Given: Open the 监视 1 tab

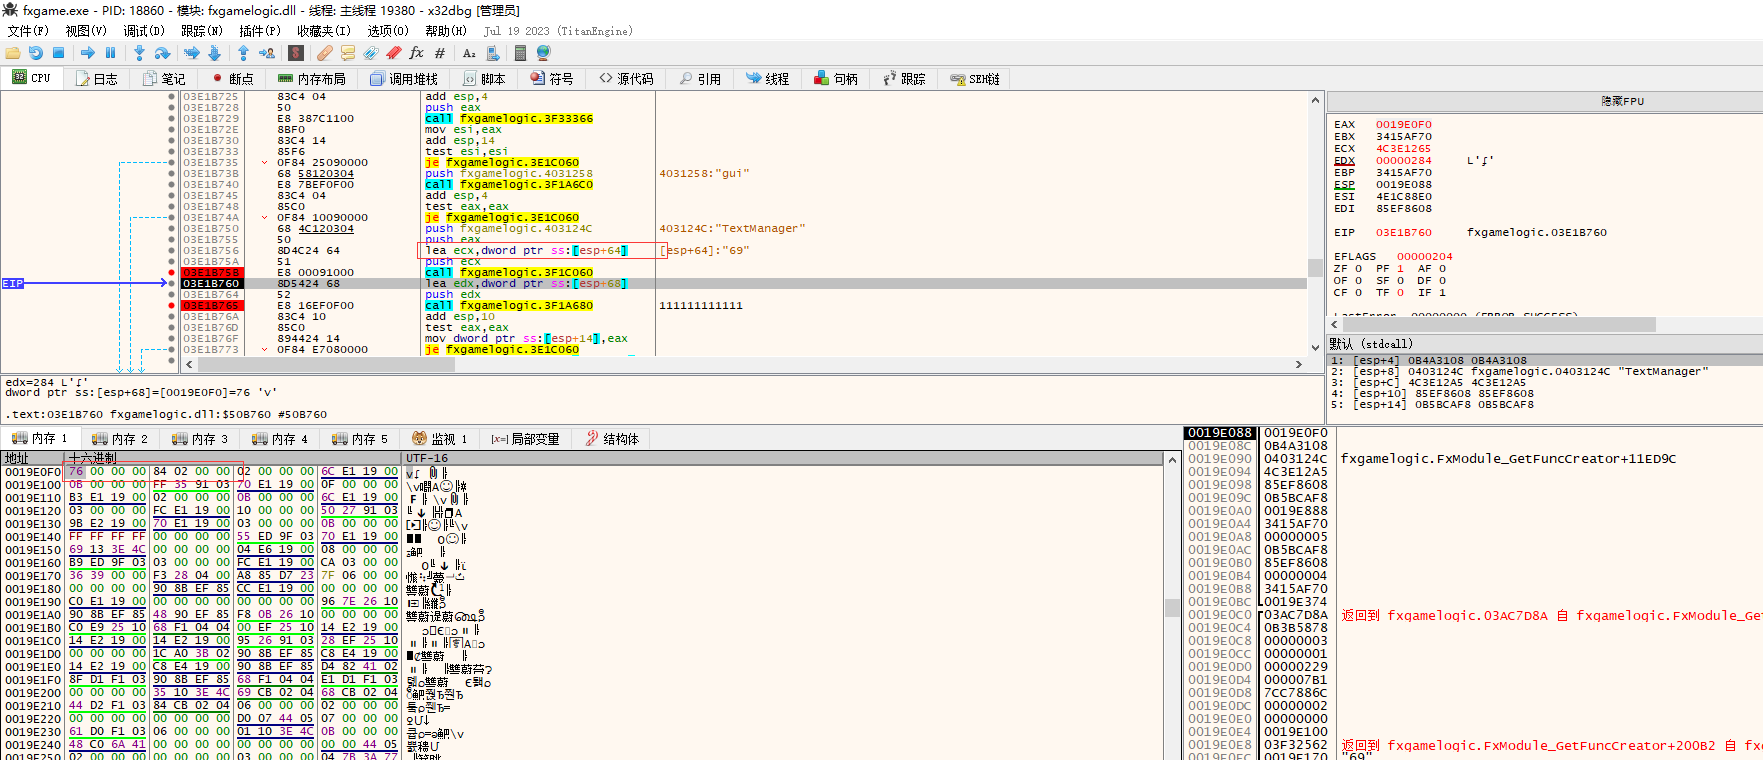Looking at the screenshot, I should click(440, 439).
